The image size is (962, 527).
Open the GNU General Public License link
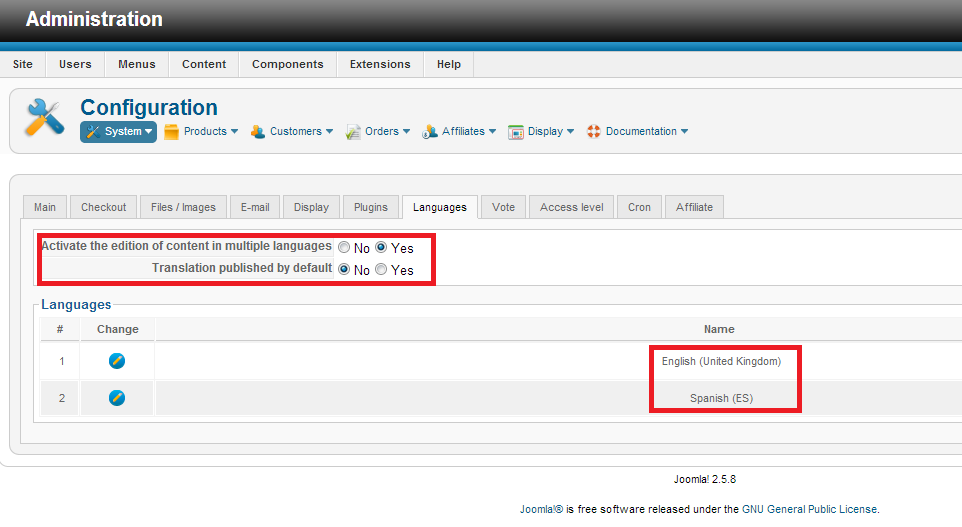[x=809, y=509]
